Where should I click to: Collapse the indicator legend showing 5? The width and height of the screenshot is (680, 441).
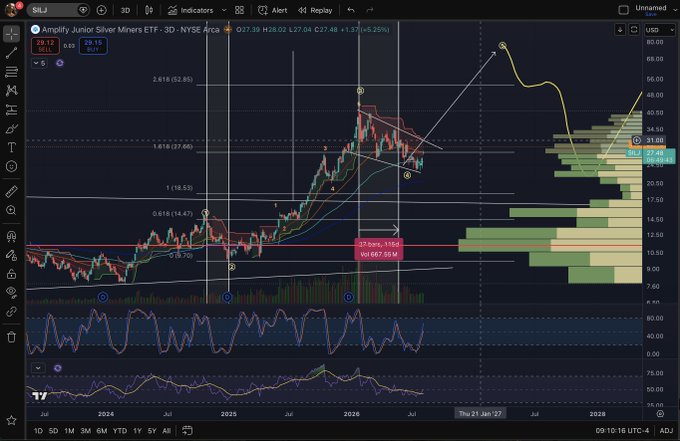click(x=39, y=63)
